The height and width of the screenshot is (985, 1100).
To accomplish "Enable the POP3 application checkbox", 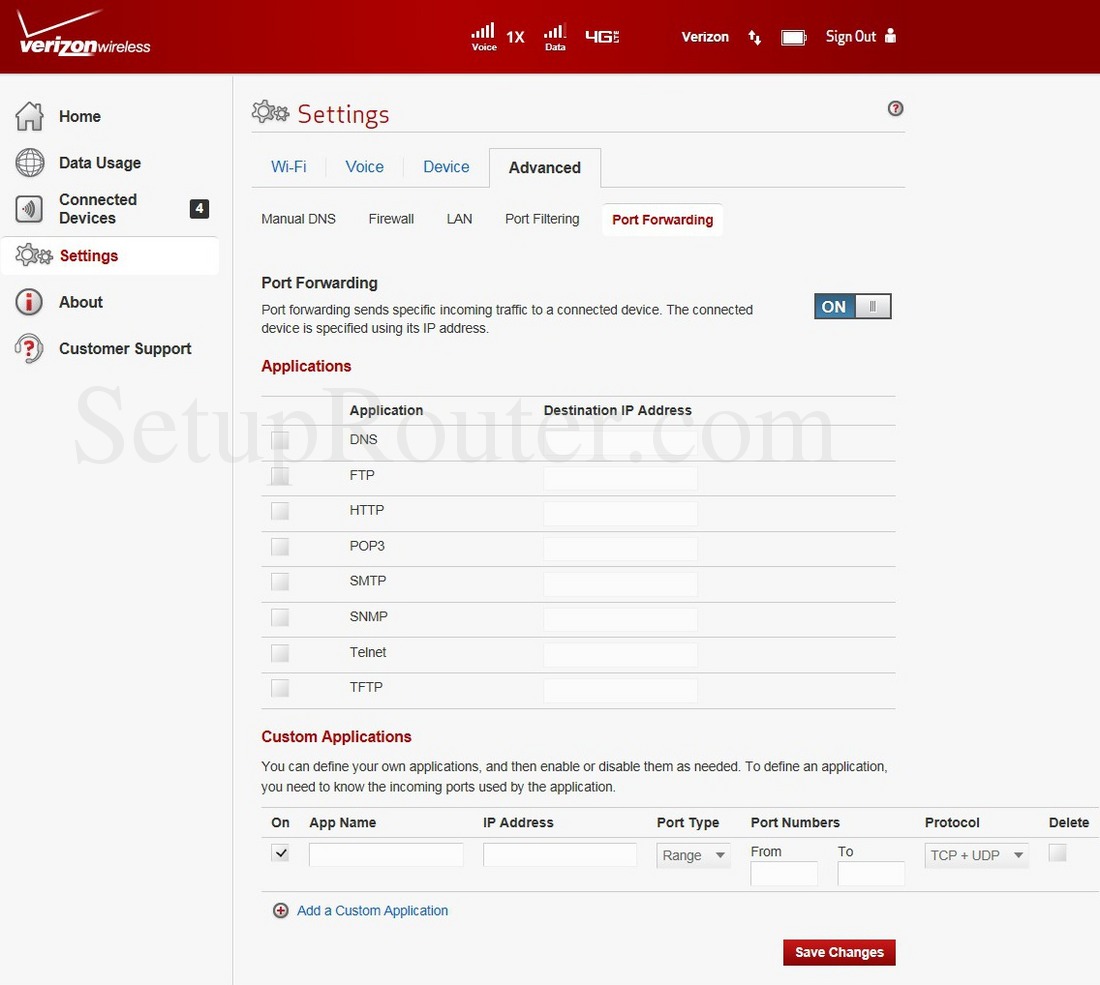I will coord(280,547).
